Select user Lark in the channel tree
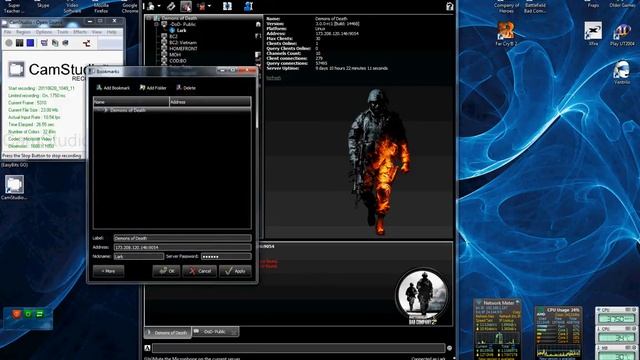 pos(181,31)
